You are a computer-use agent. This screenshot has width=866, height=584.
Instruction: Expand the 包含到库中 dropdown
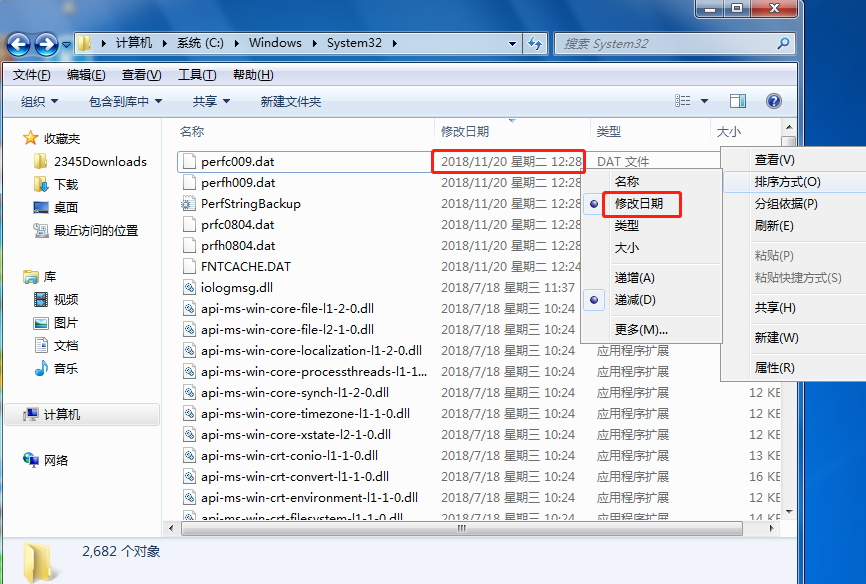point(125,101)
